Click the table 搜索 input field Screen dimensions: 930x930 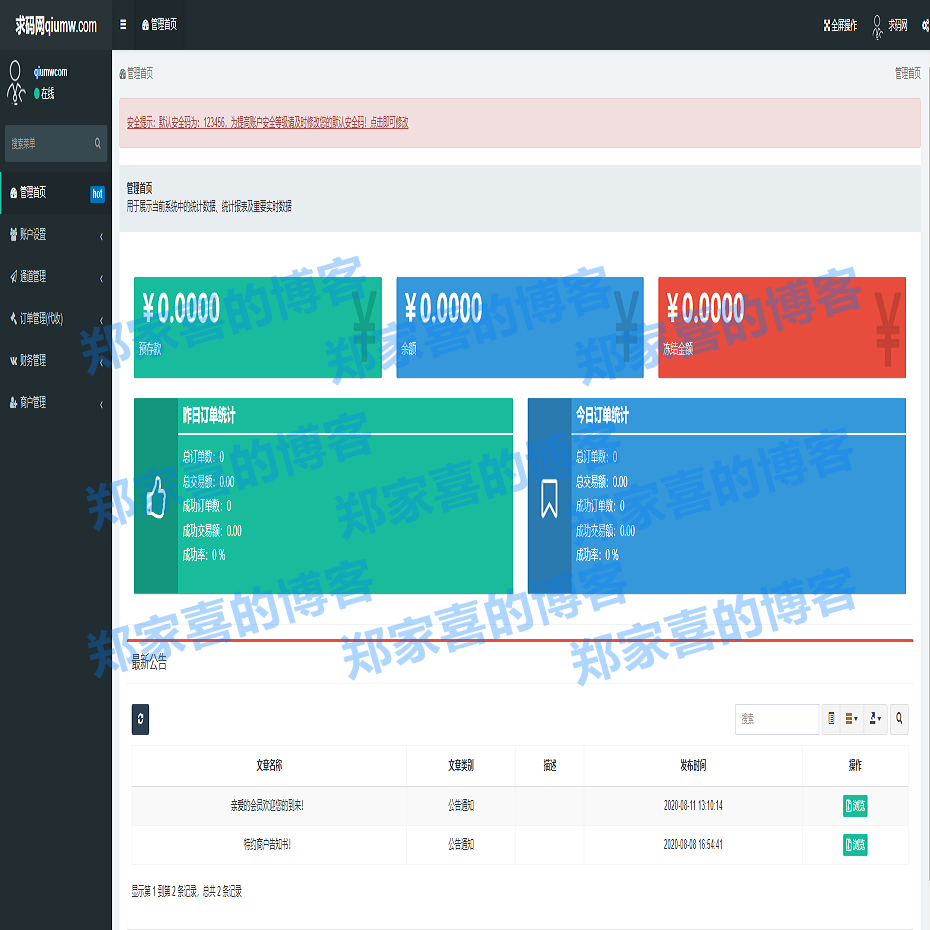(x=776, y=718)
